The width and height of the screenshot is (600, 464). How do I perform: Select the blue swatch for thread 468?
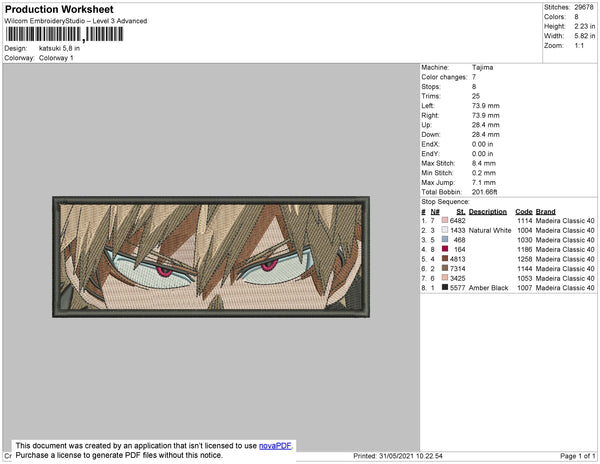pos(445,239)
